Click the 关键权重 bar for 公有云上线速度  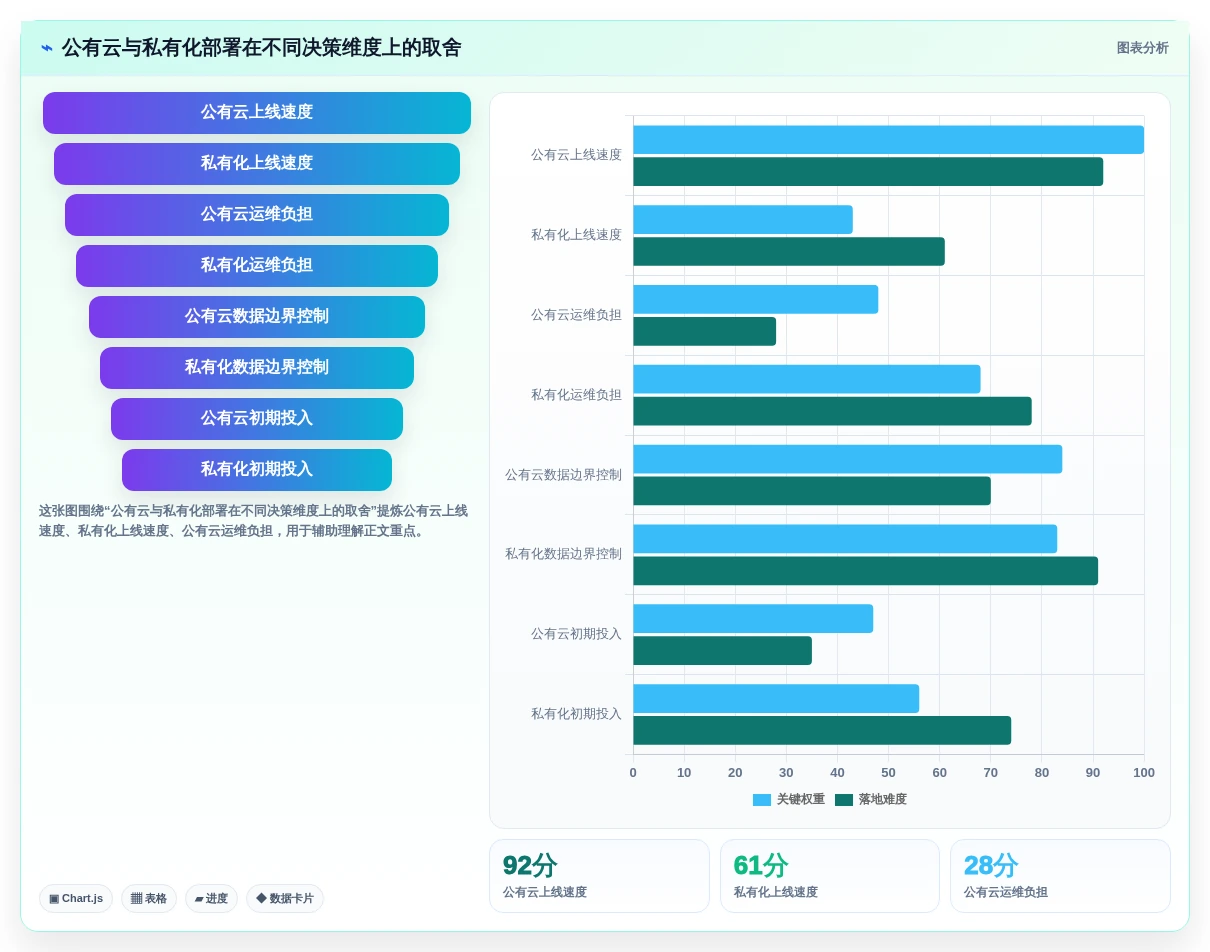pyautogui.click(x=888, y=140)
